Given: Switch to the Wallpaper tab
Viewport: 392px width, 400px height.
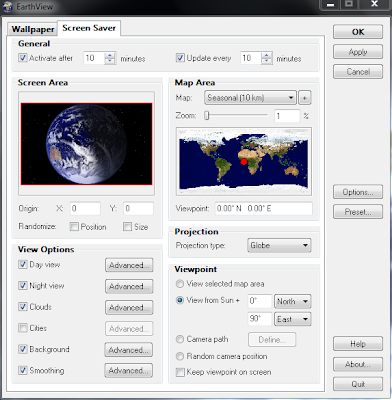Looking at the screenshot, I should pyautogui.click(x=33, y=29).
